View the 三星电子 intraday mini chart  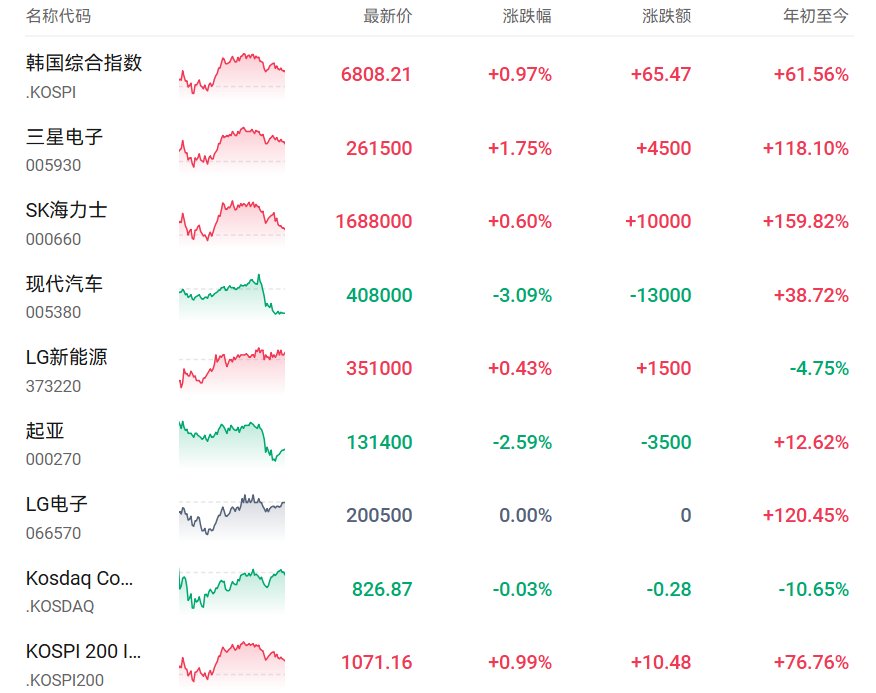click(x=232, y=149)
